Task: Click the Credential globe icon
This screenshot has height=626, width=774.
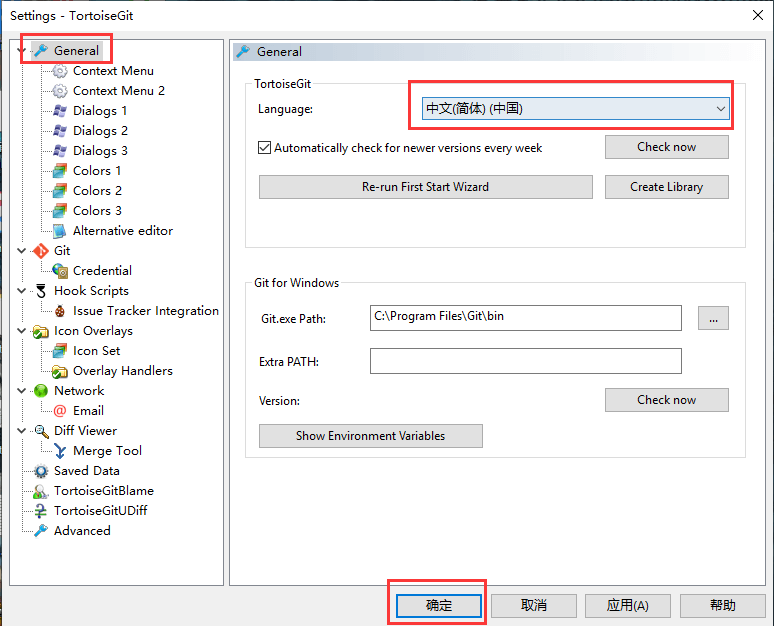Action: point(60,271)
